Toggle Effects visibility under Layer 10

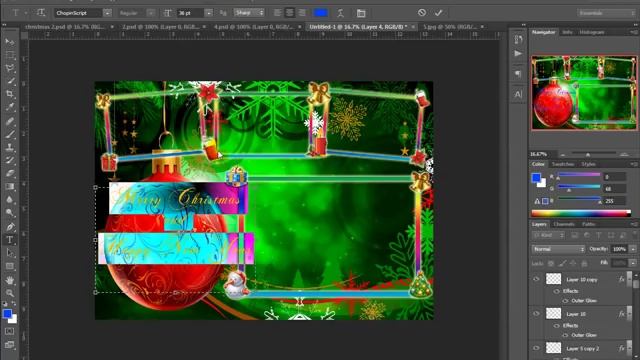[x=556, y=326]
